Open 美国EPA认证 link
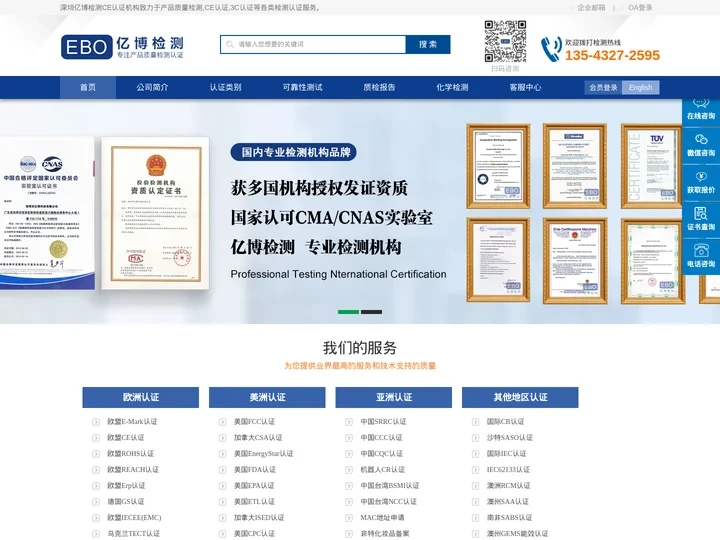Screen dimensions: 720x540 (254, 486)
